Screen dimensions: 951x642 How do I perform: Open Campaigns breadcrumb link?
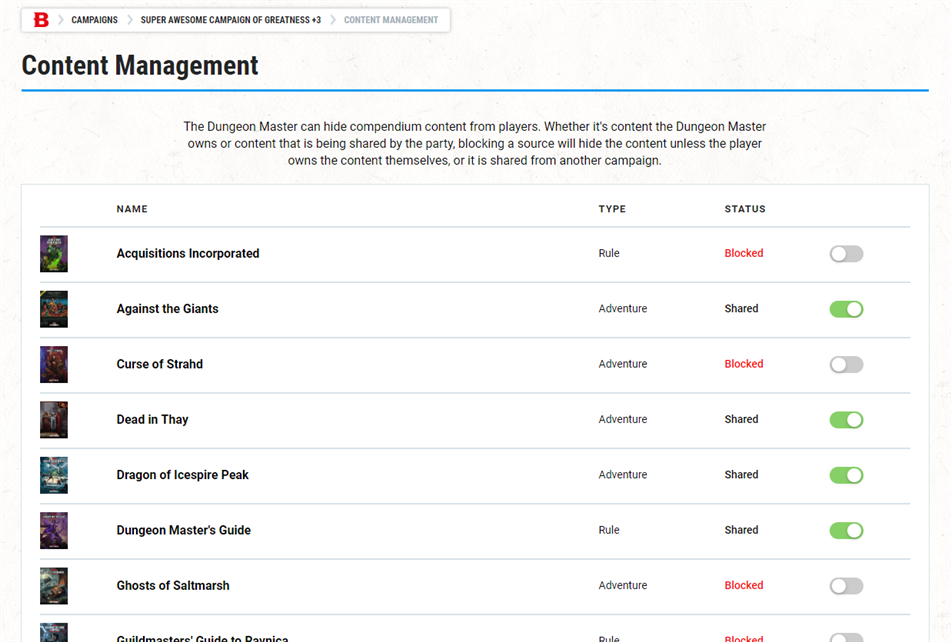coord(95,20)
